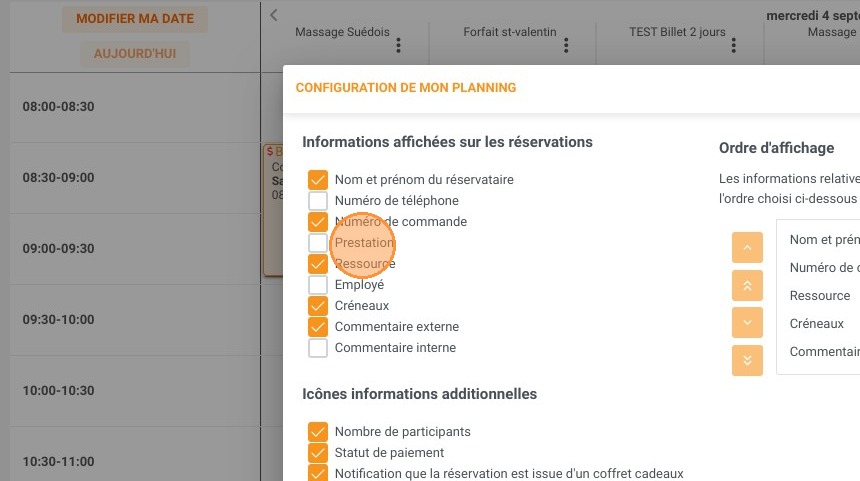Select Ressource in display order list
The image size is (860, 481).
point(819,296)
